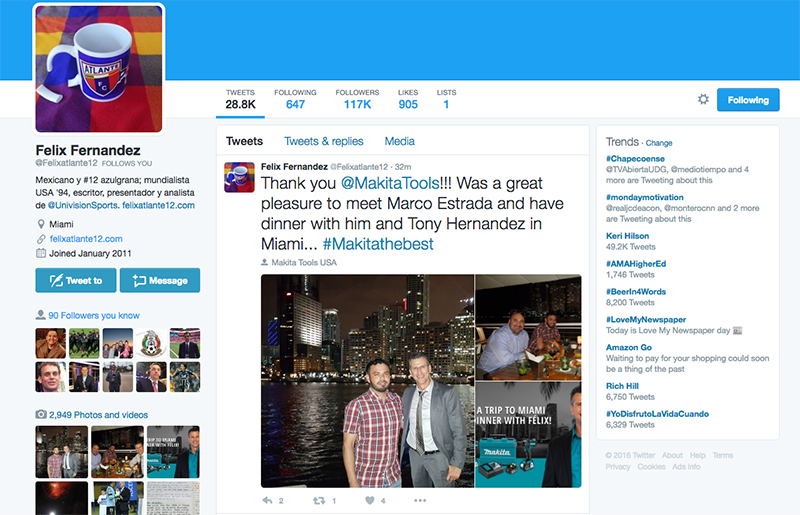Open the #LoveMyNewspaper trend
800x515 pixels.
click(x=646, y=320)
